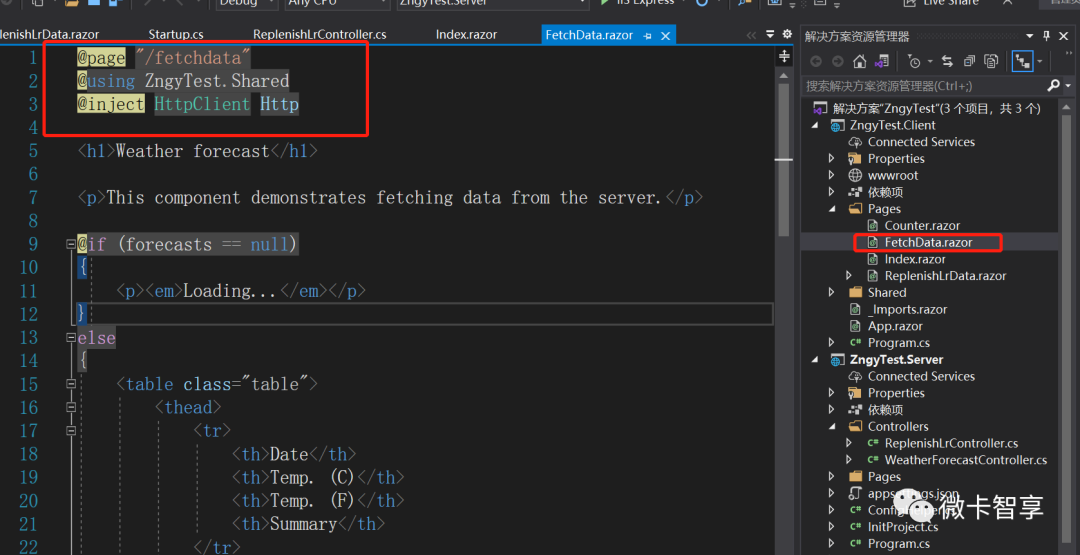
Task: Select App.razor in Solution Explorer
Action: click(x=895, y=326)
